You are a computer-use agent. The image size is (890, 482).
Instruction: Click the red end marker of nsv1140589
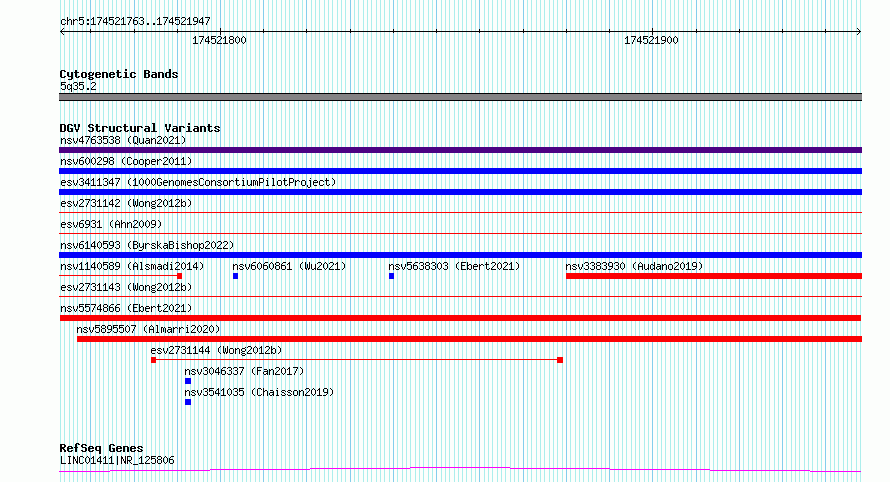pos(179,276)
